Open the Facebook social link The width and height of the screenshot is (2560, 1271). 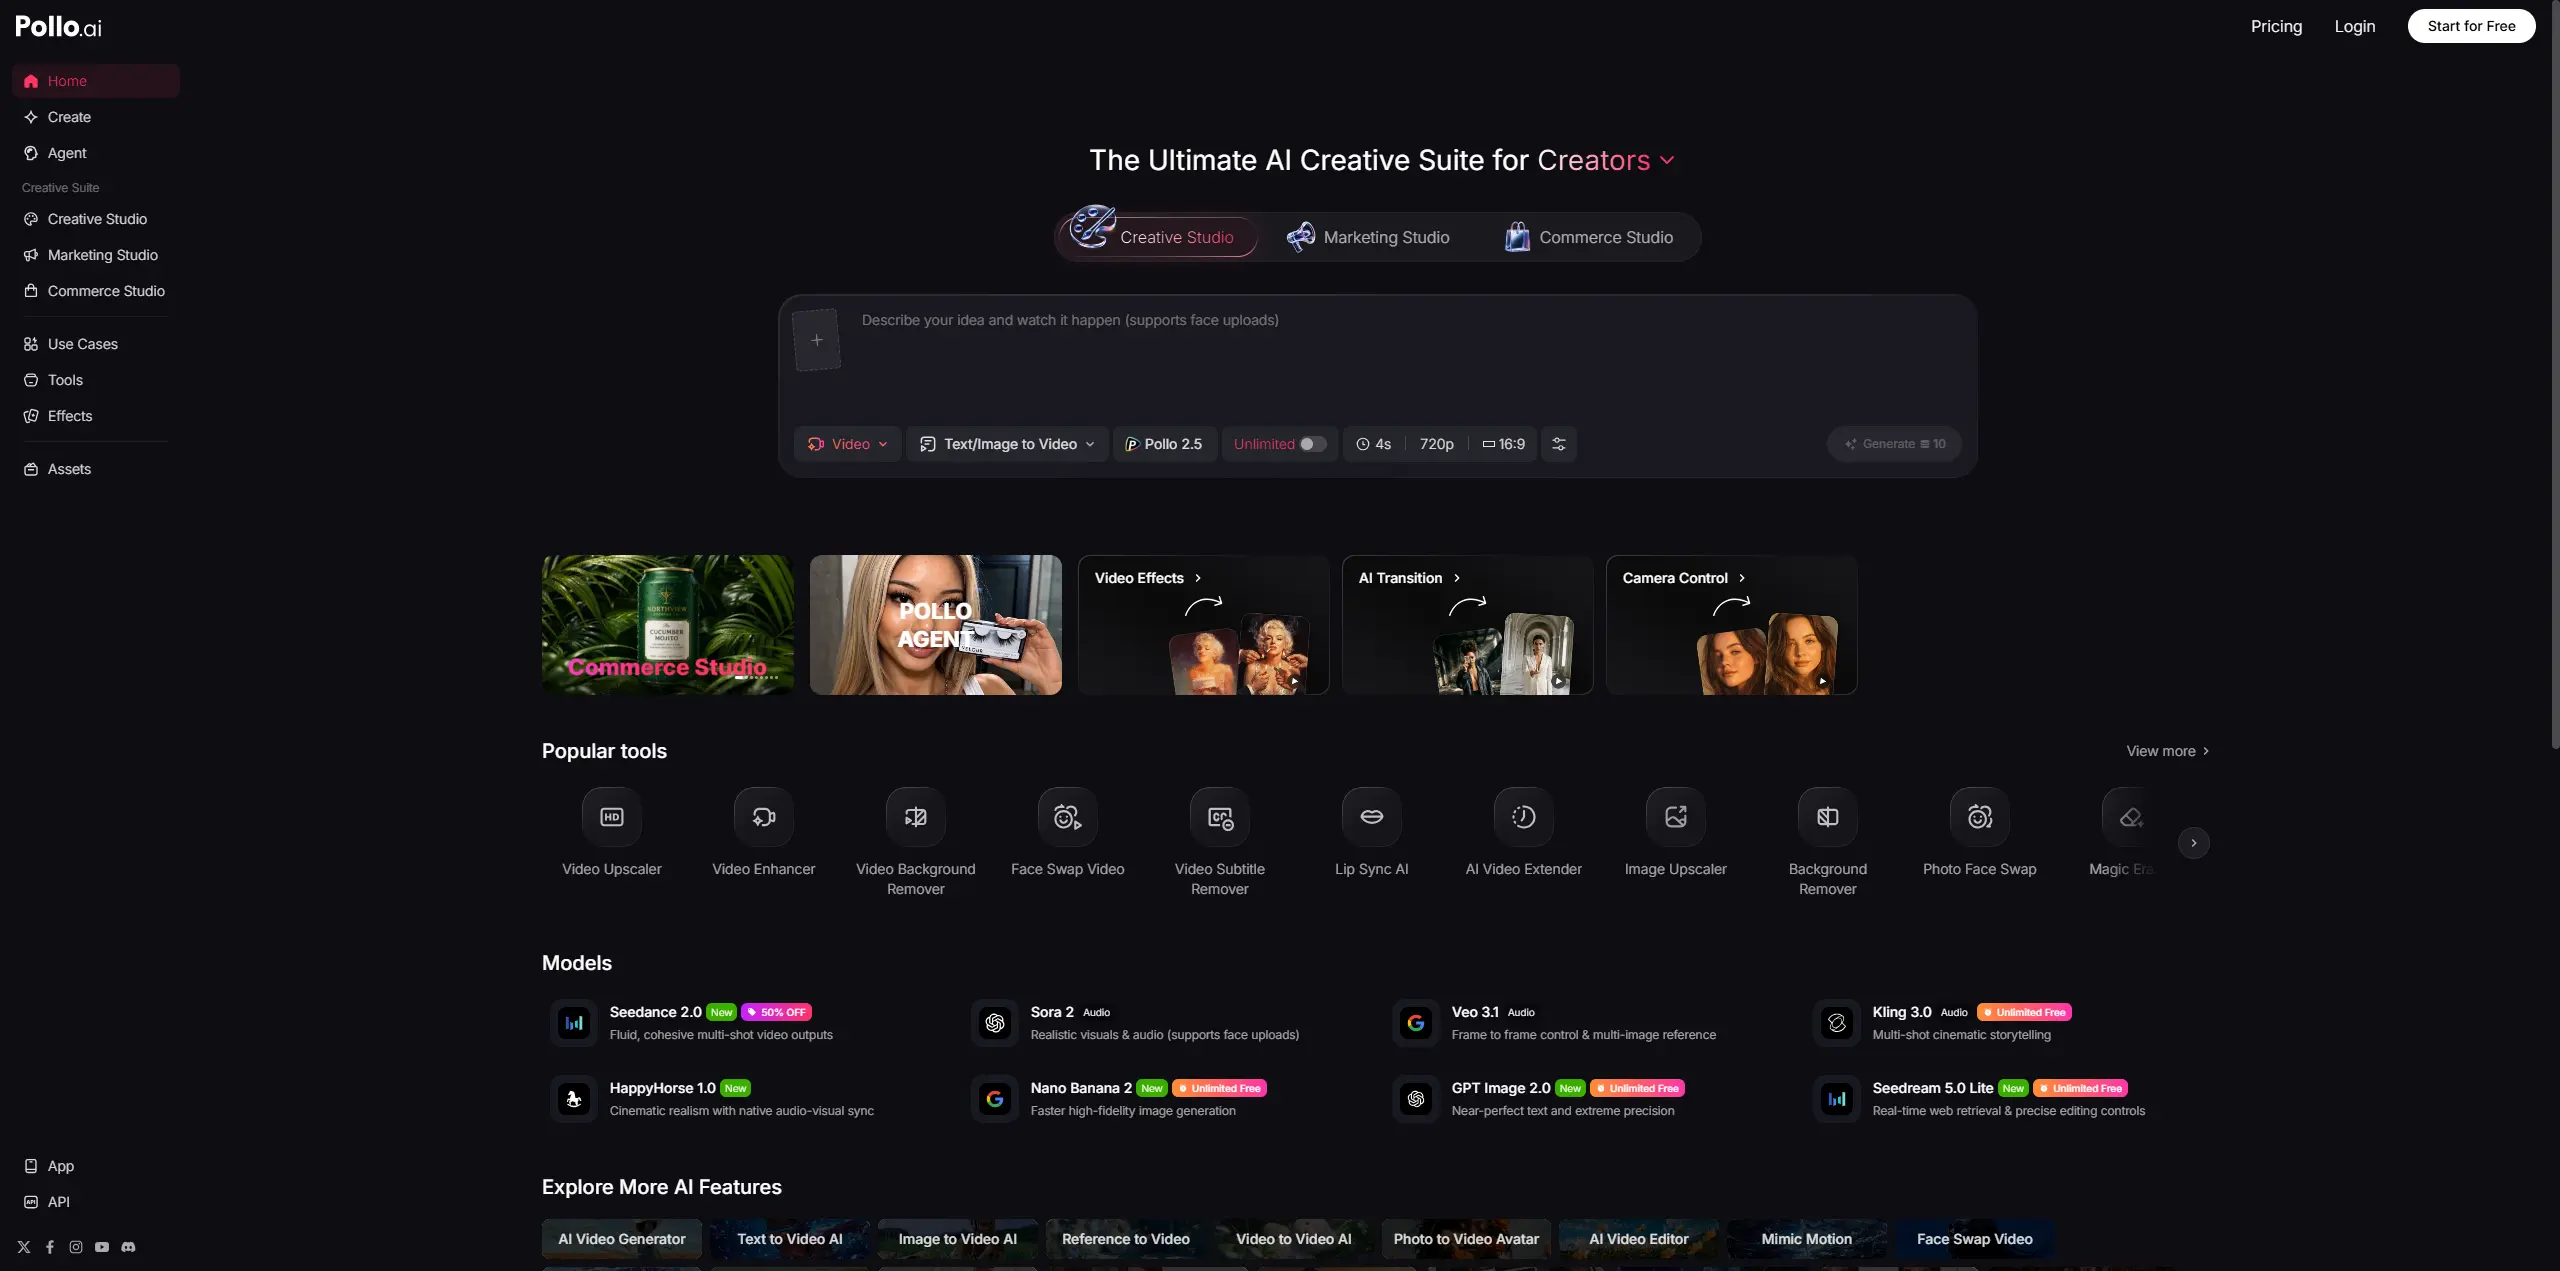(x=50, y=1247)
